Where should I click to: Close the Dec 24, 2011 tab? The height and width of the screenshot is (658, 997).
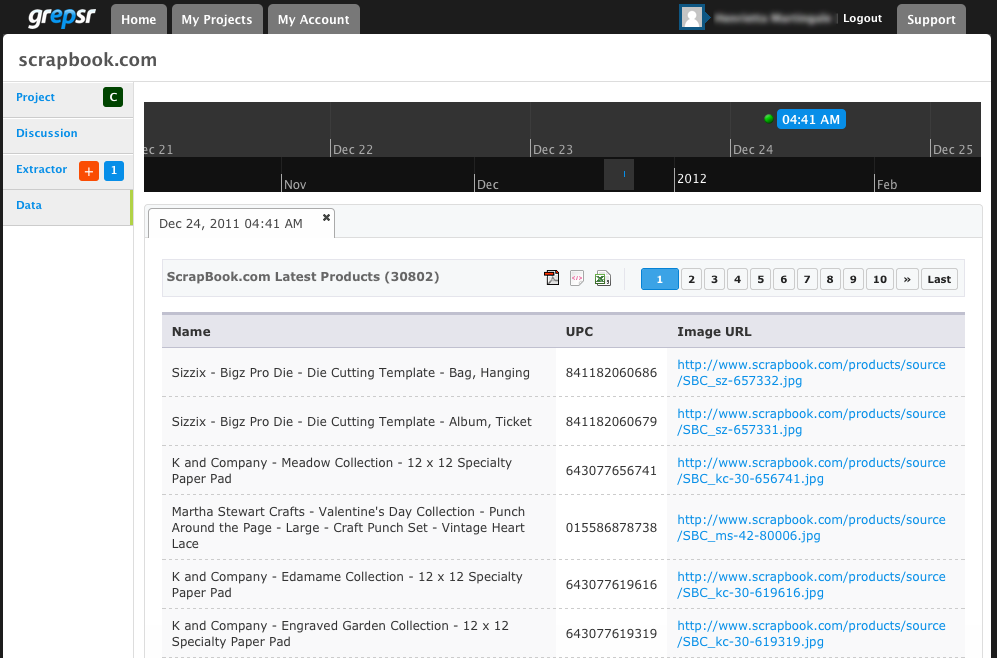(x=326, y=217)
